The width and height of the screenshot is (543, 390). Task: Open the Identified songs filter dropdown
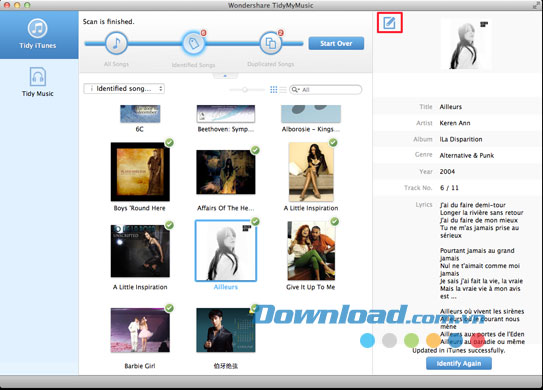tap(124, 89)
